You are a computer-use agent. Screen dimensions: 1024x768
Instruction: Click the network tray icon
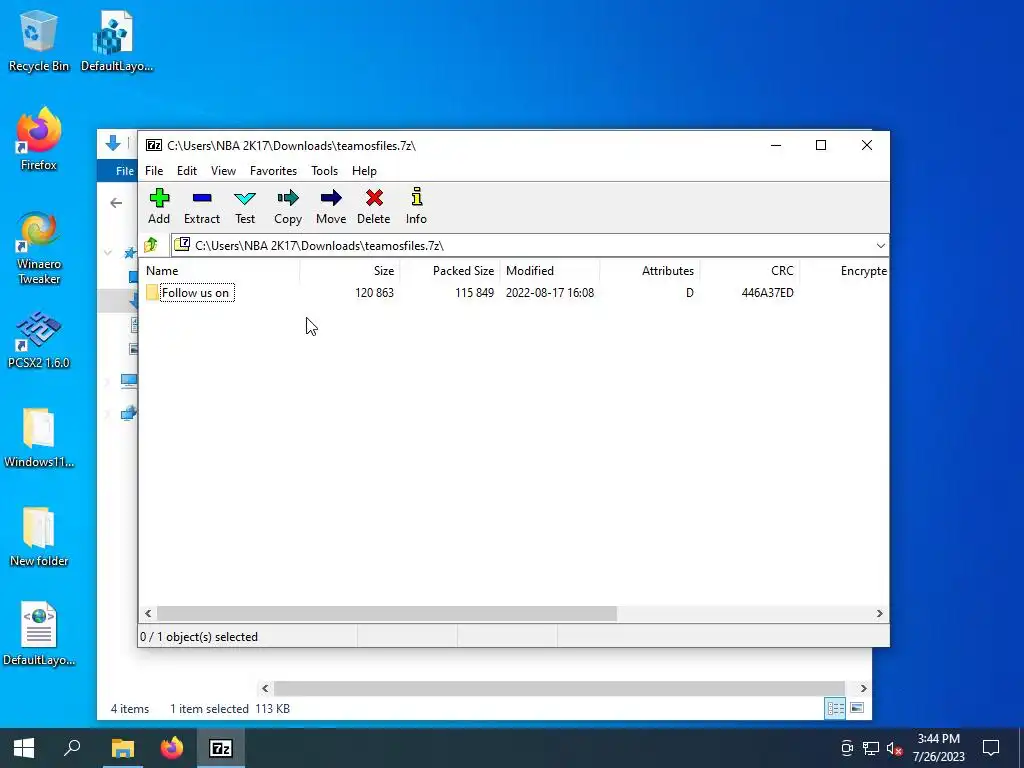pyautogui.click(x=871, y=748)
